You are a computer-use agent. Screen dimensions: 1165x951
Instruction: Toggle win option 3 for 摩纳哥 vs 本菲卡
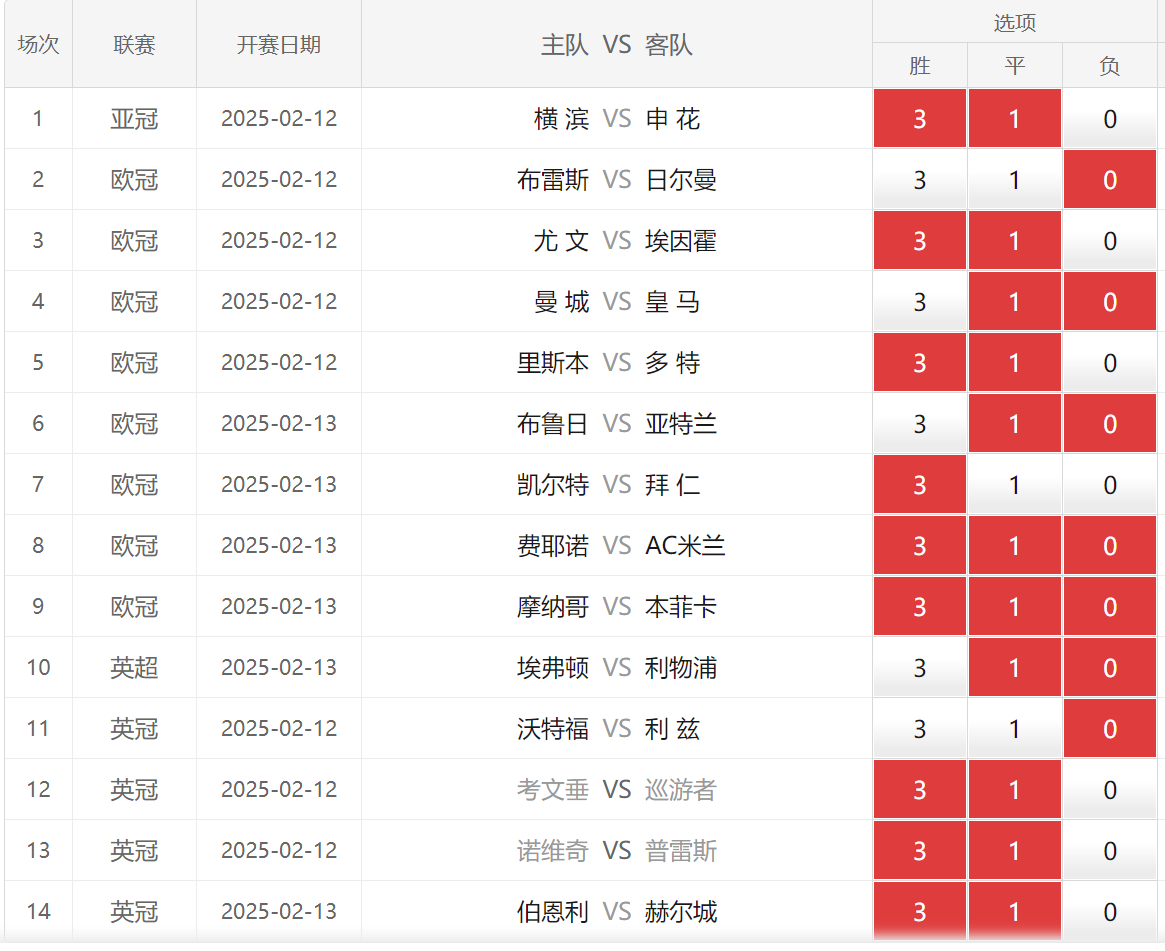pos(920,606)
